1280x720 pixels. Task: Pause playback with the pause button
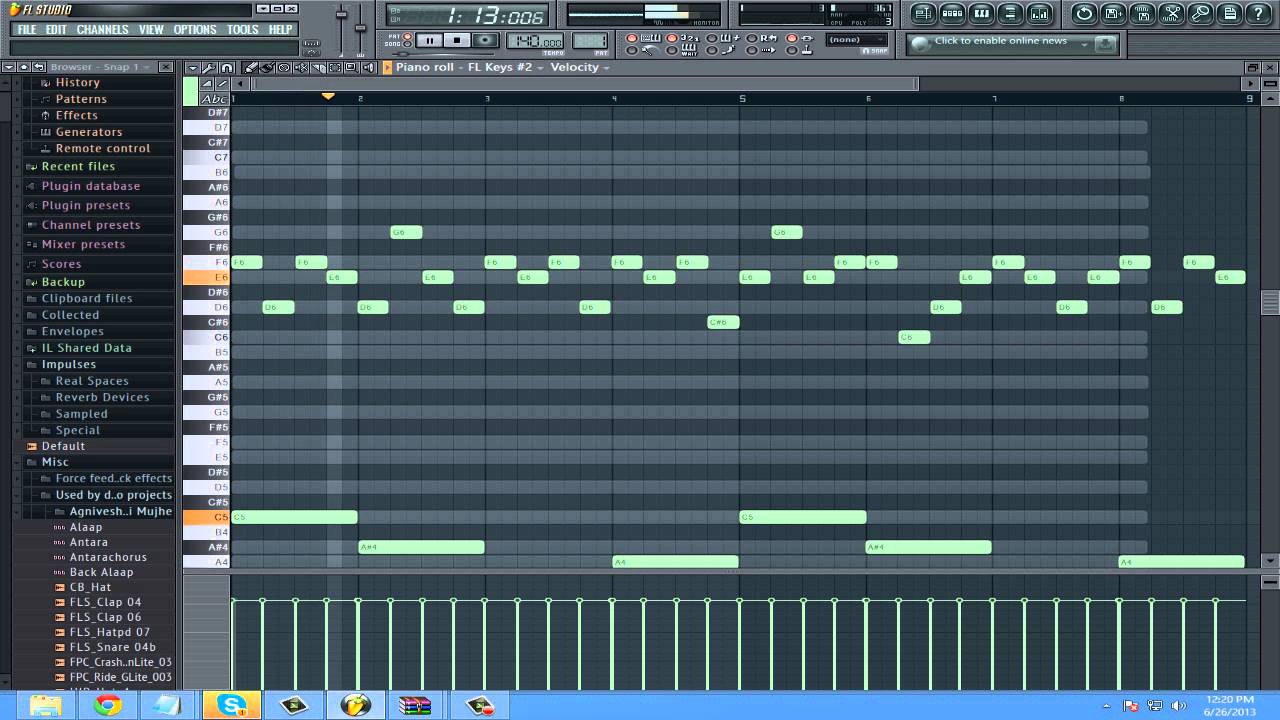click(x=429, y=41)
